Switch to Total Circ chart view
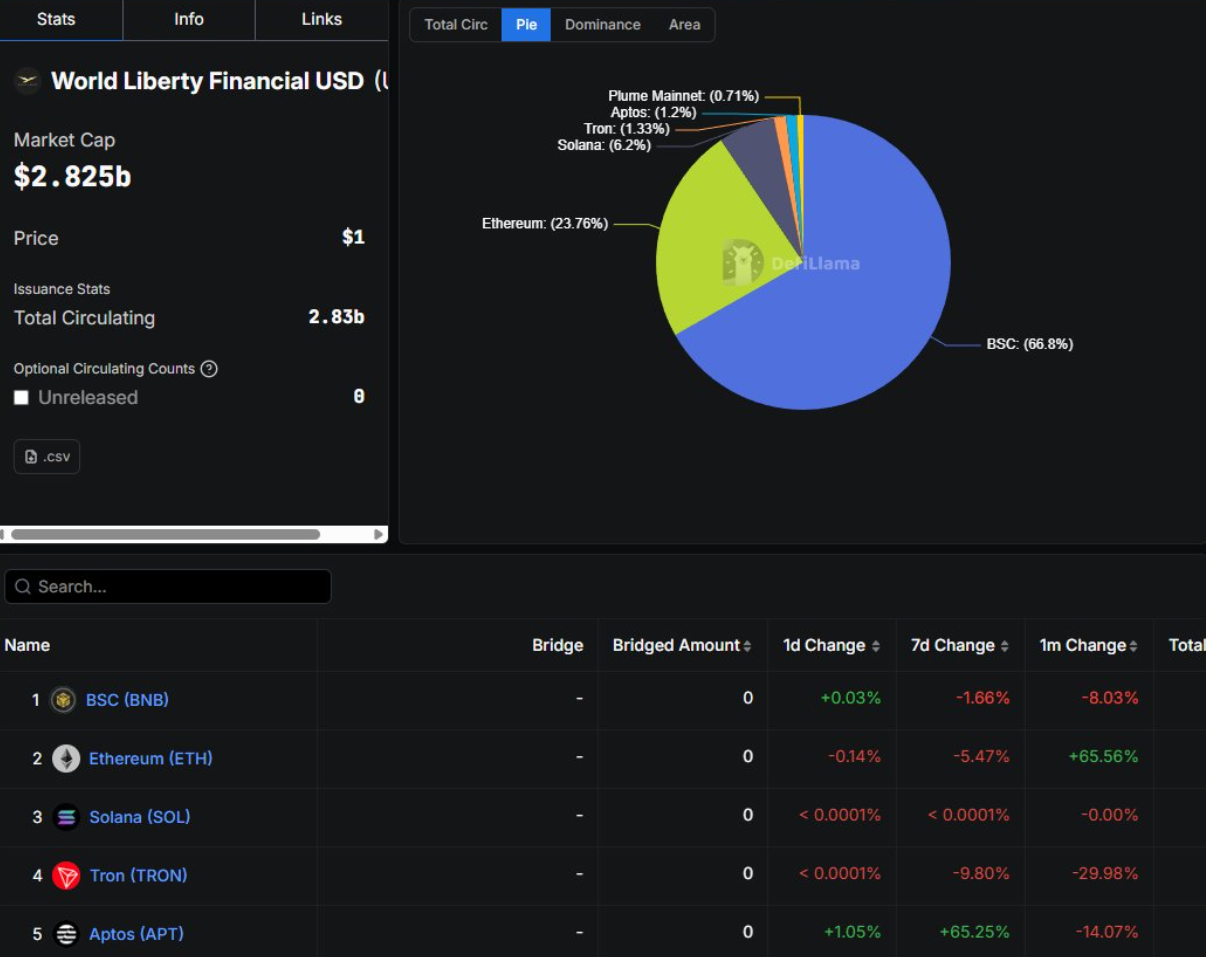This screenshot has width=1206, height=957. (x=455, y=24)
